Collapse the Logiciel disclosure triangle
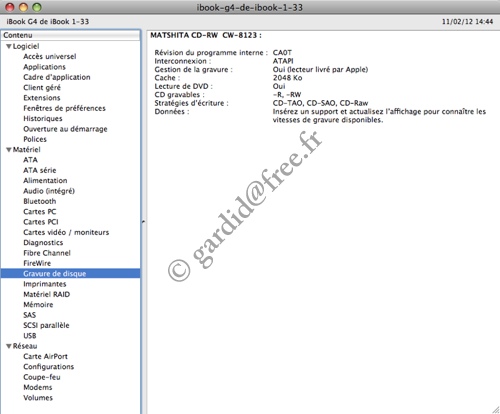This screenshot has width=500, height=414. tap(9, 46)
